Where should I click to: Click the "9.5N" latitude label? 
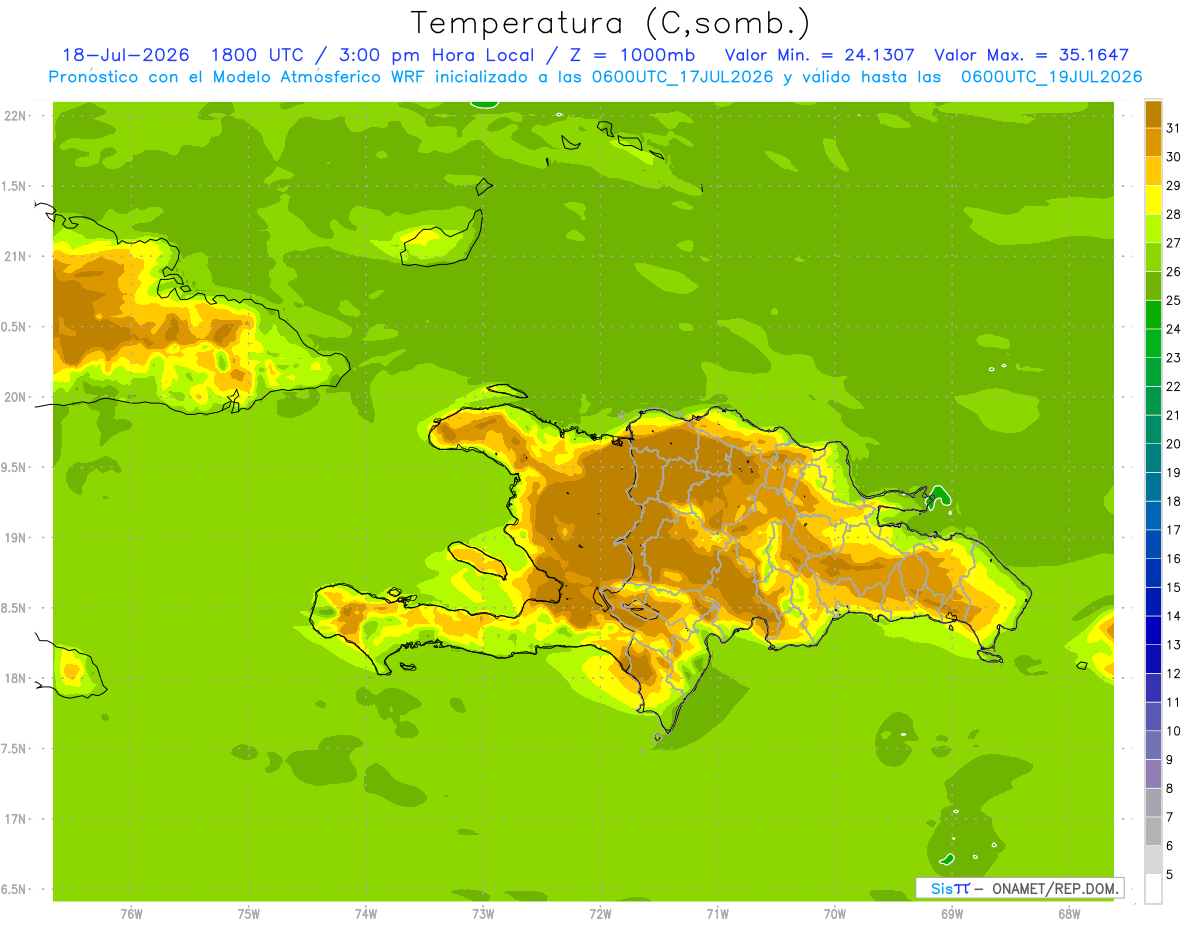(15, 467)
